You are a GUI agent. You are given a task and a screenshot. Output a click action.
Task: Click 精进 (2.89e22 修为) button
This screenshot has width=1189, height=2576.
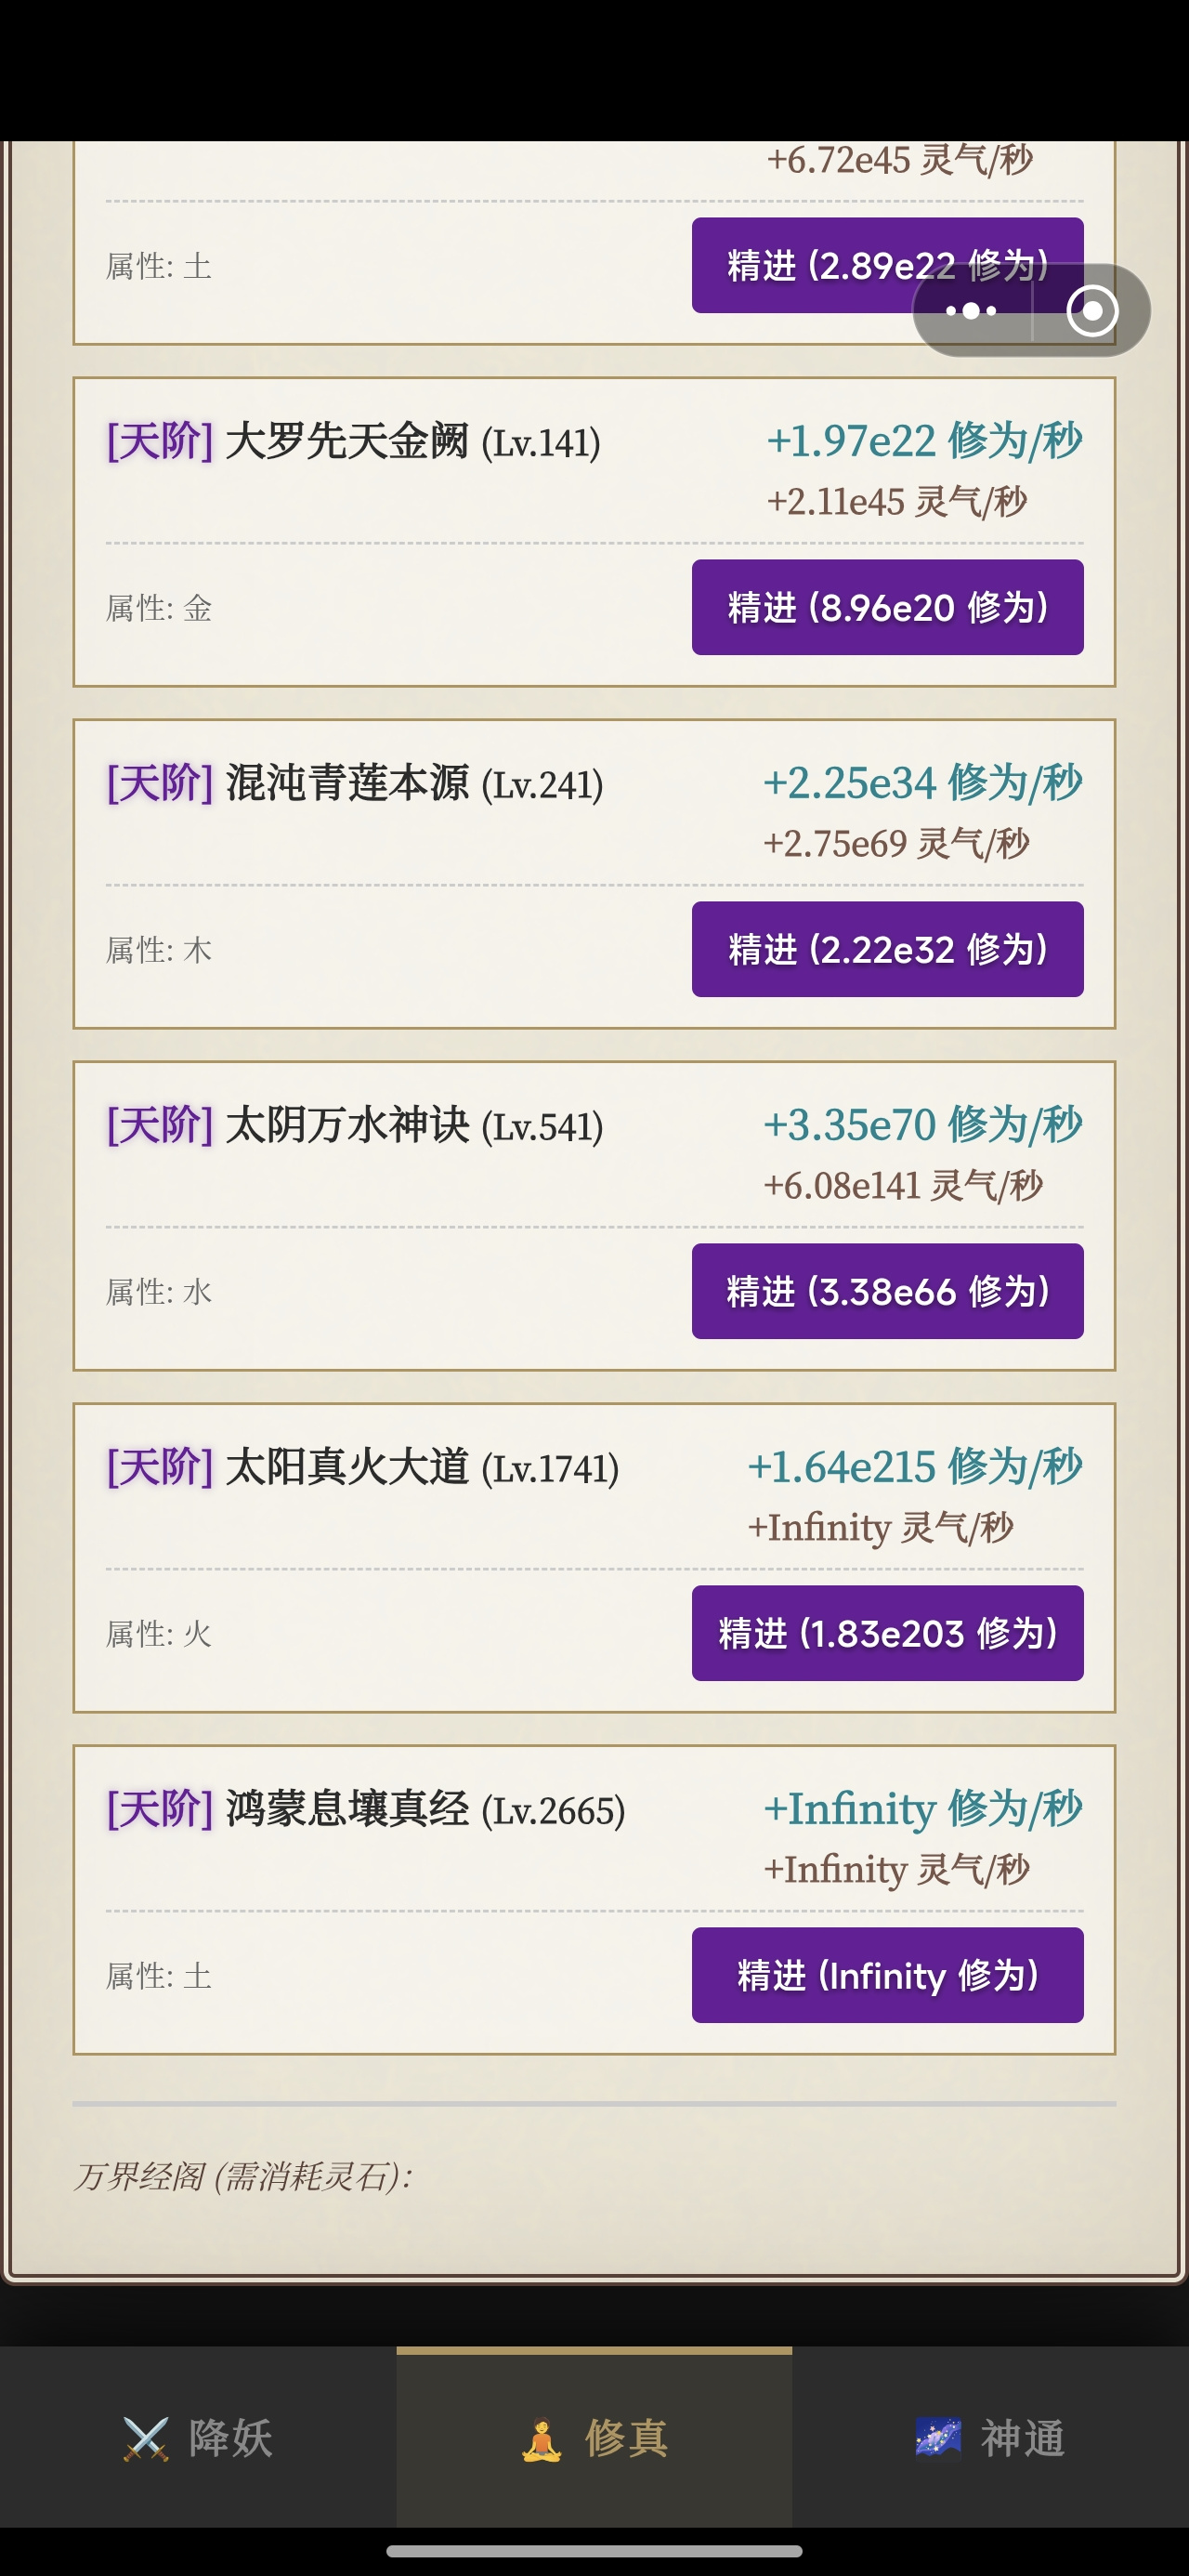coord(800,265)
